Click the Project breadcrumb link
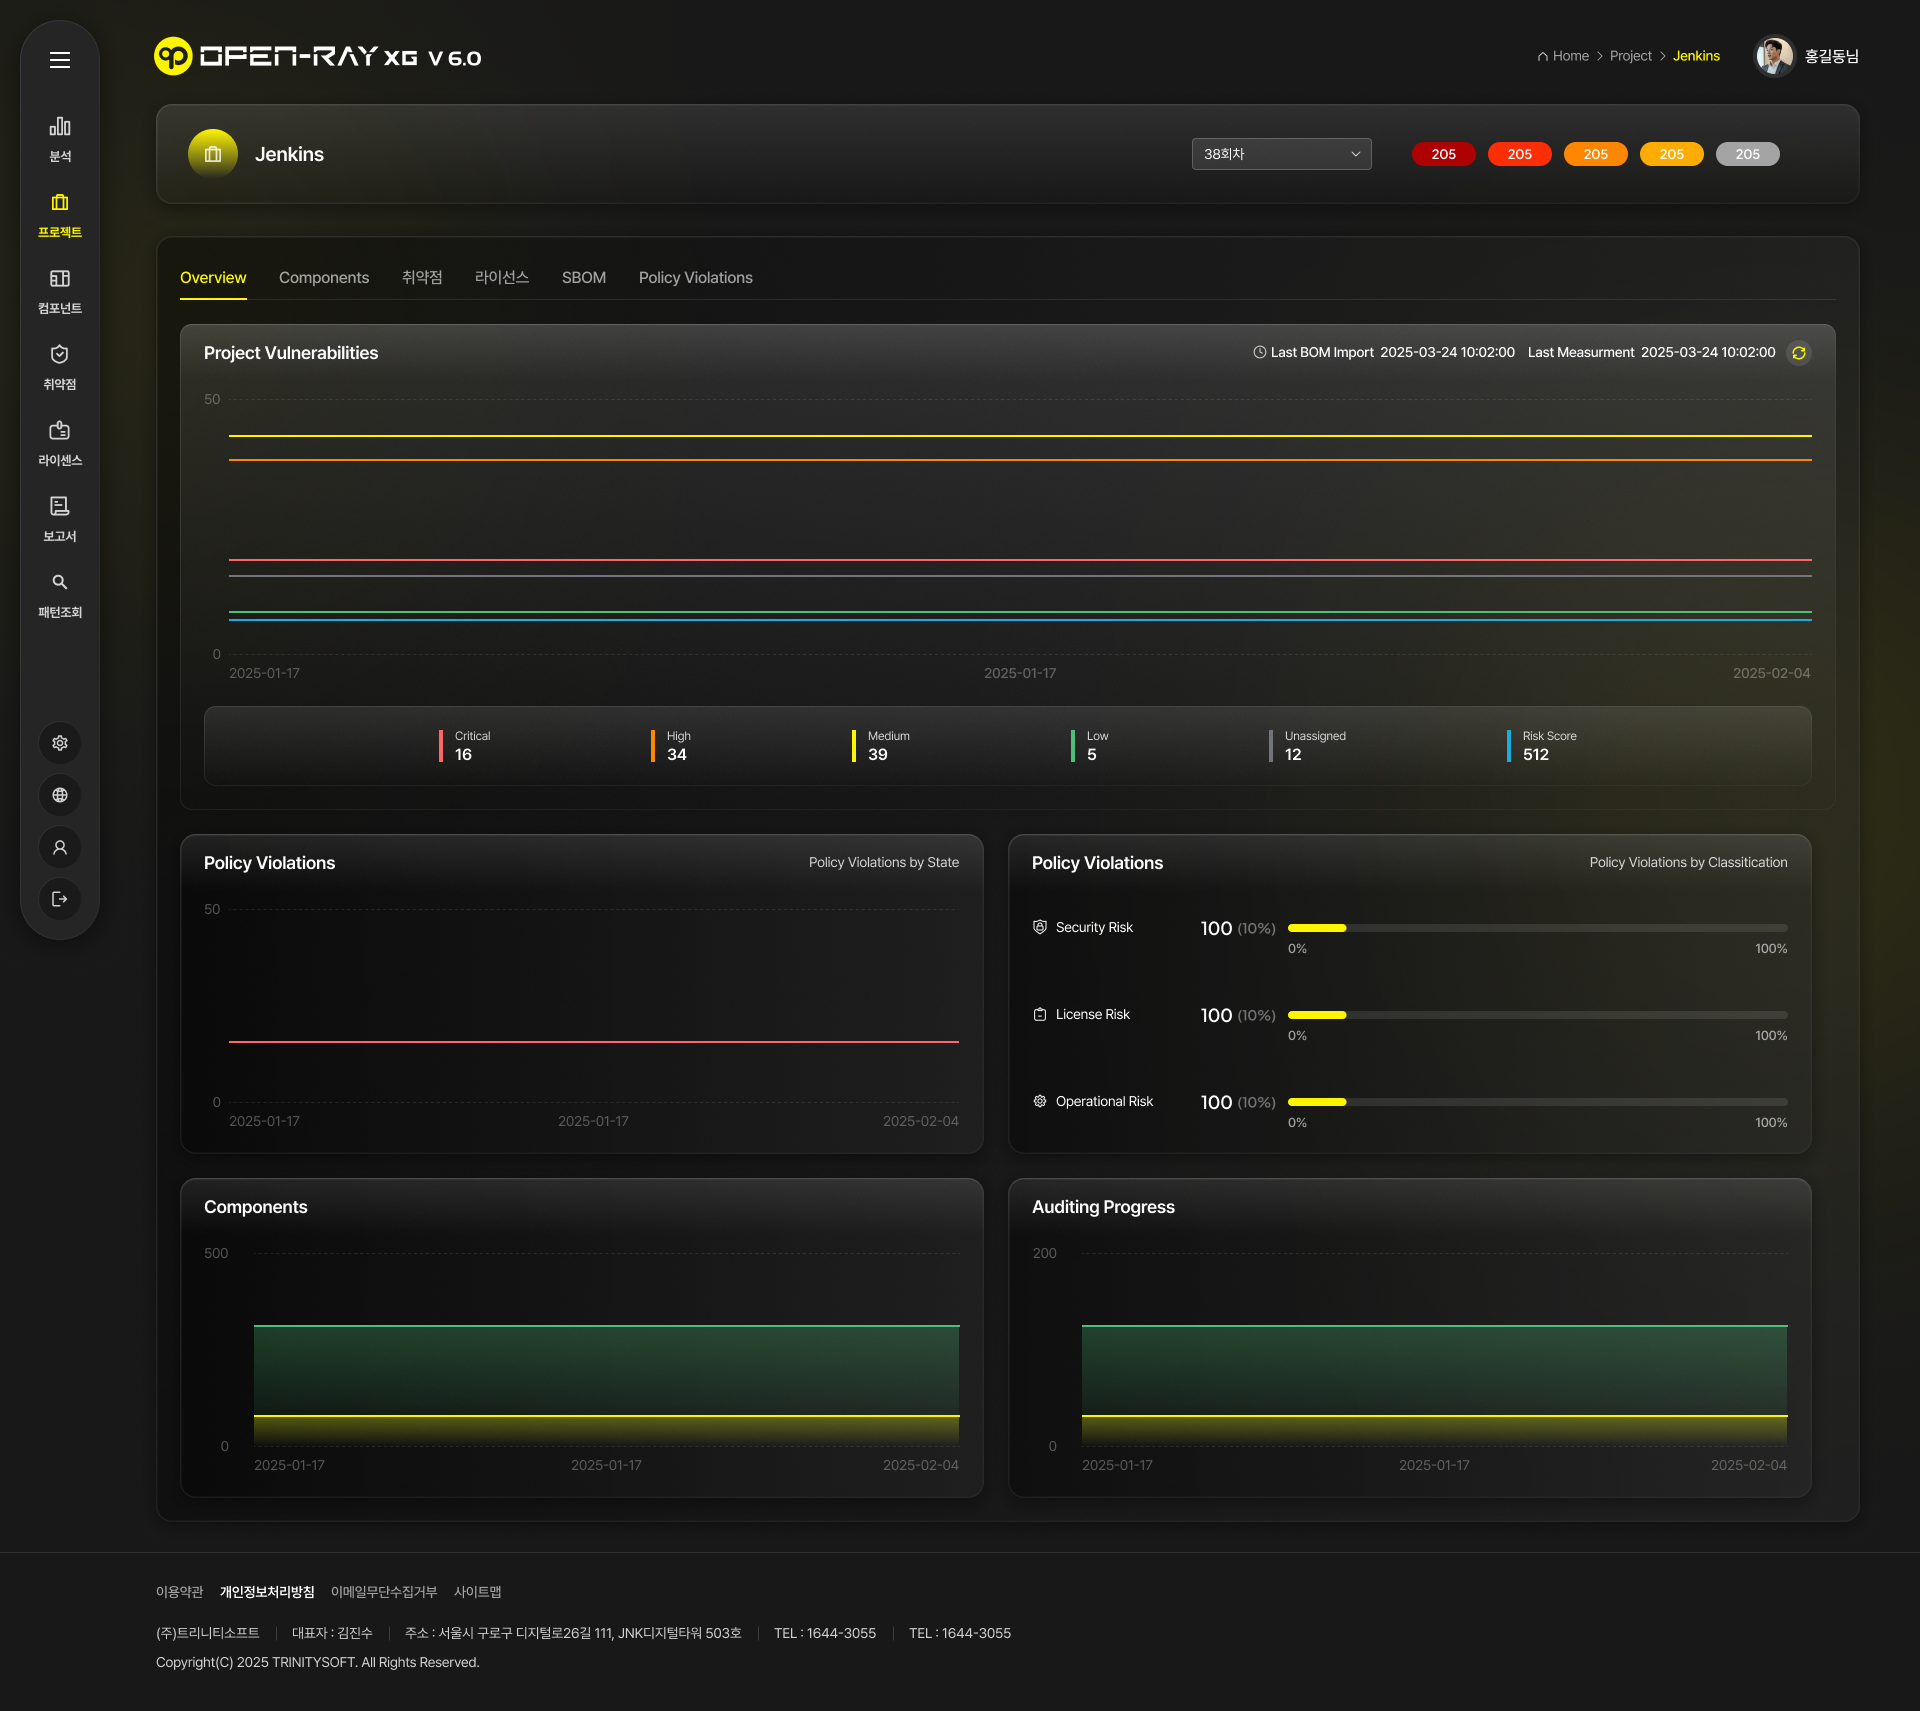Viewport: 1920px width, 1711px height. click(x=1630, y=56)
